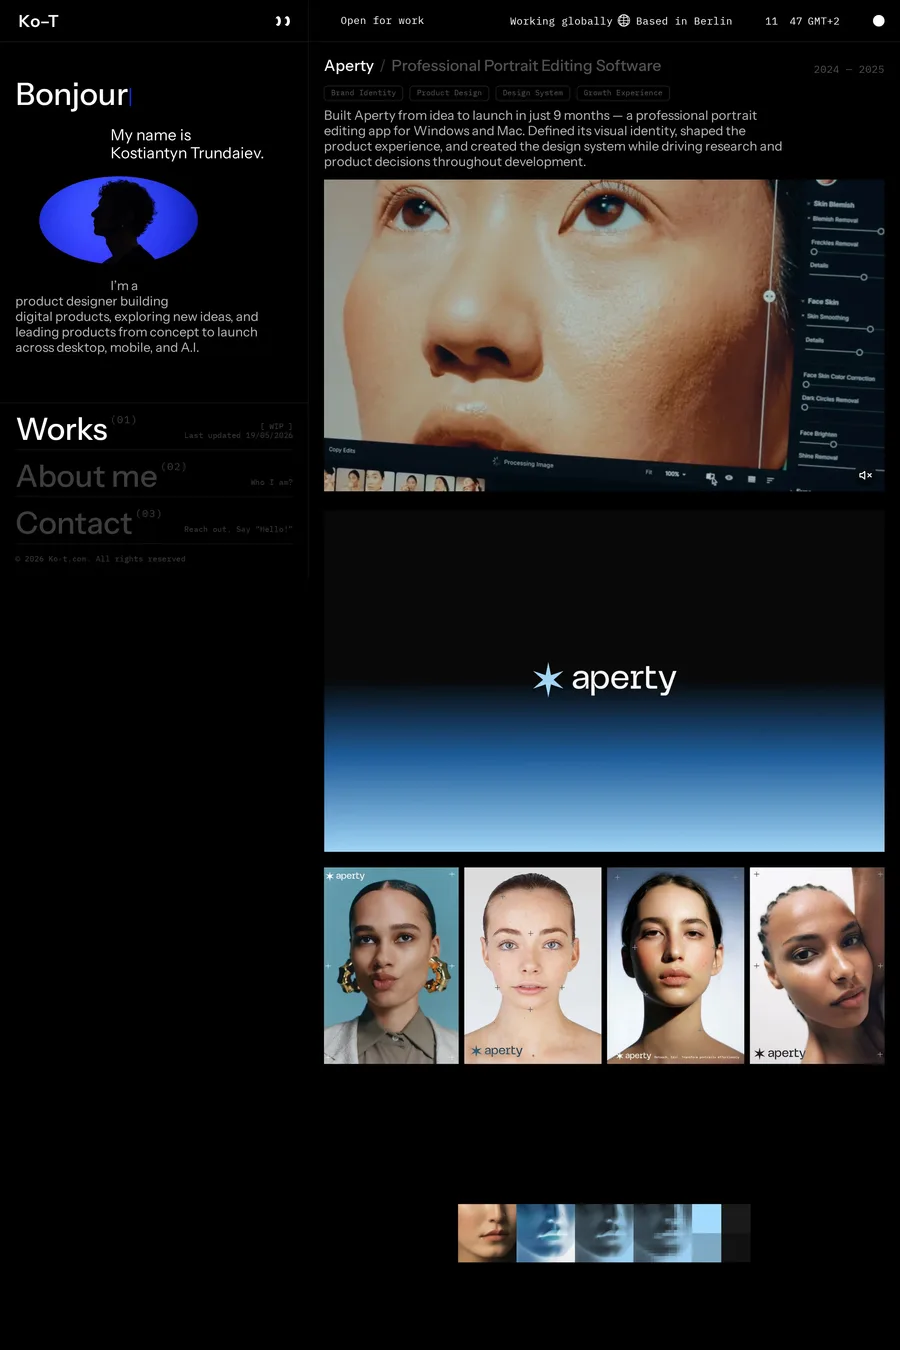Play the Aperty portrait editing demo video
The width and height of the screenshot is (900, 1350).
click(x=604, y=335)
